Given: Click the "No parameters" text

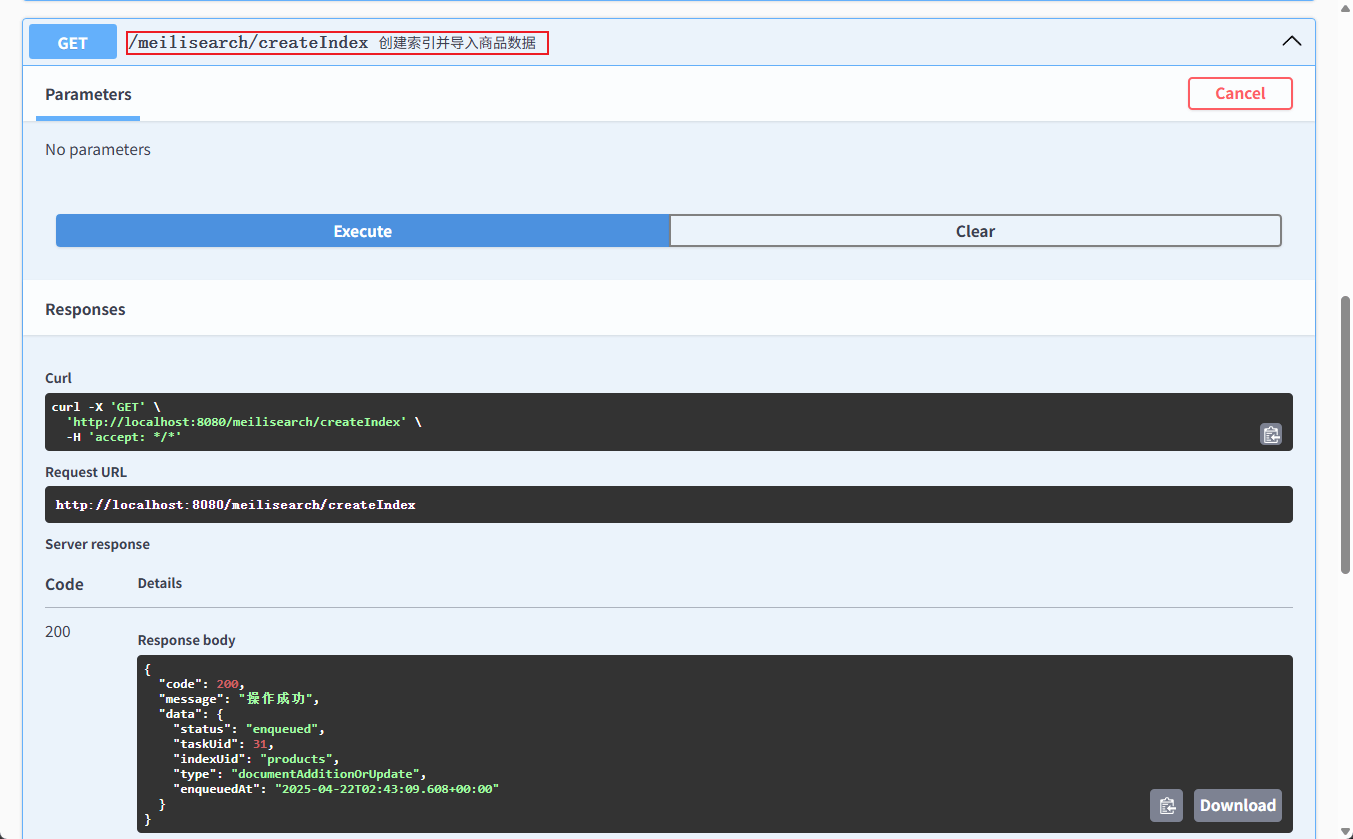Looking at the screenshot, I should pos(98,149).
